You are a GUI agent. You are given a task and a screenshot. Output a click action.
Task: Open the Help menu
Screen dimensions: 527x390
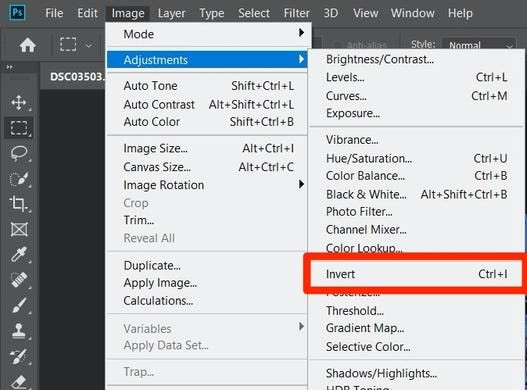[x=460, y=13]
